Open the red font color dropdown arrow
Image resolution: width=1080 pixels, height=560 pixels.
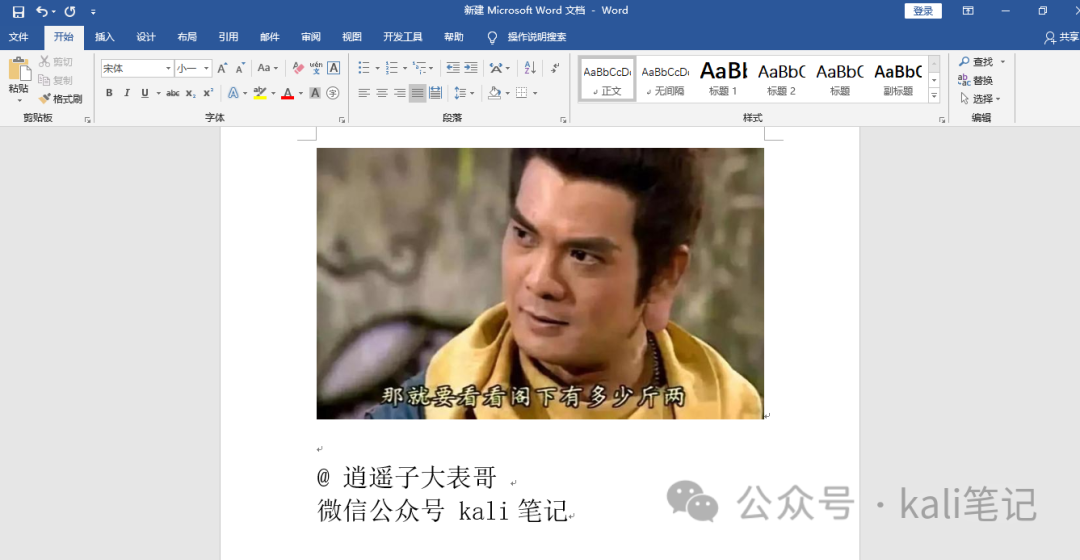click(301, 94)
